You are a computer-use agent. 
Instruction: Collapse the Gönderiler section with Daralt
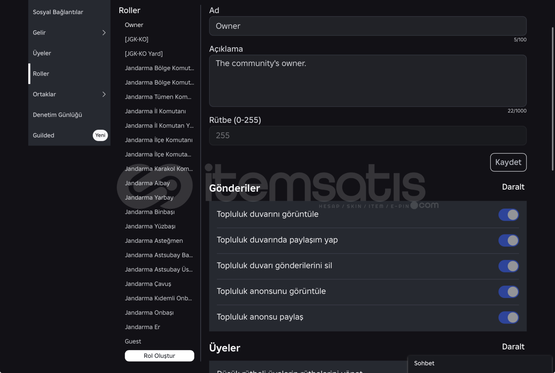pyautogui.click(x=513, y=187)
